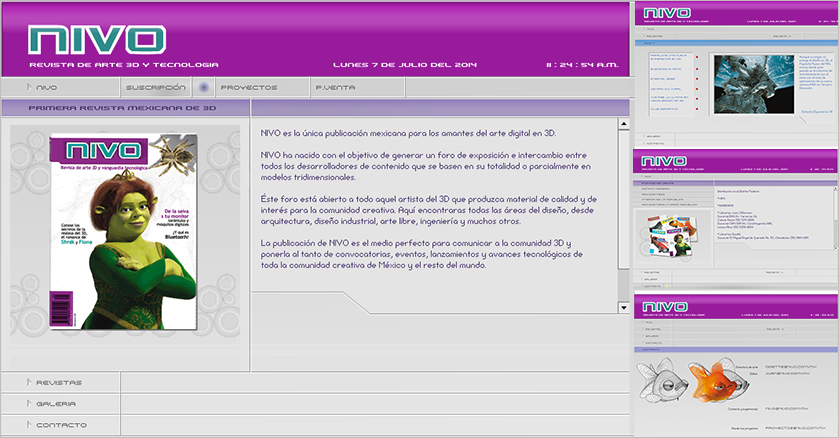Click the round bullet icon before Proyectos
Viewport: 839px width, 438px height.
pos(204,88)
